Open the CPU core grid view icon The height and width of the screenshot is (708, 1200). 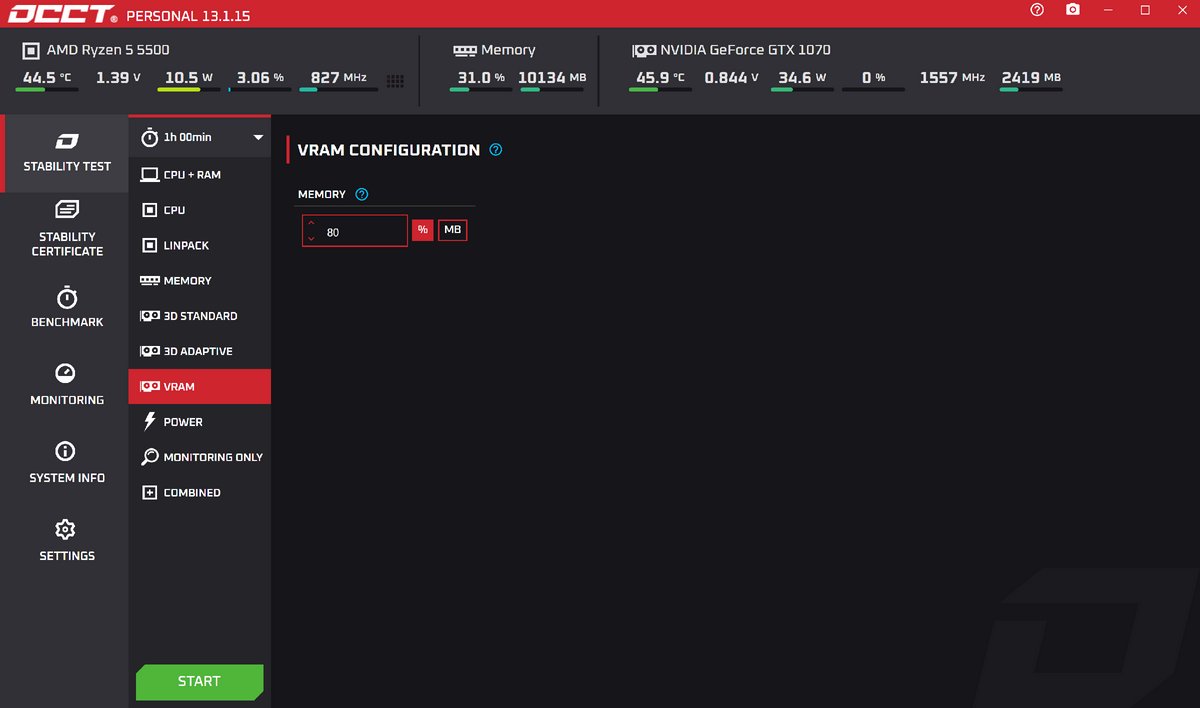point(395,81)
